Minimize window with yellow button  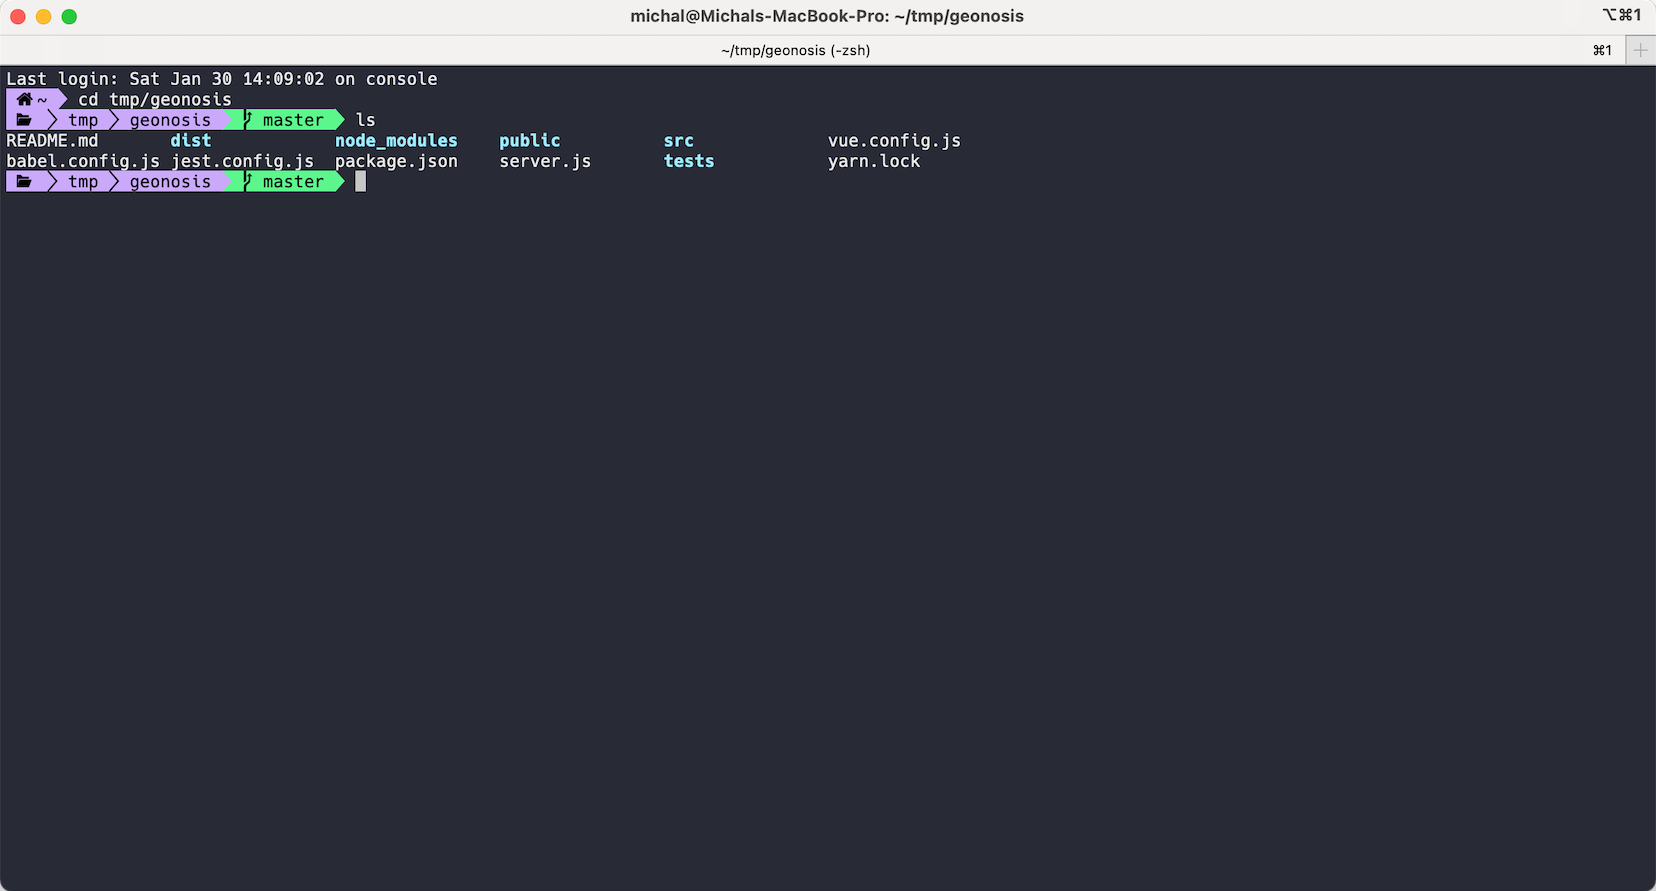click(43, 16)
